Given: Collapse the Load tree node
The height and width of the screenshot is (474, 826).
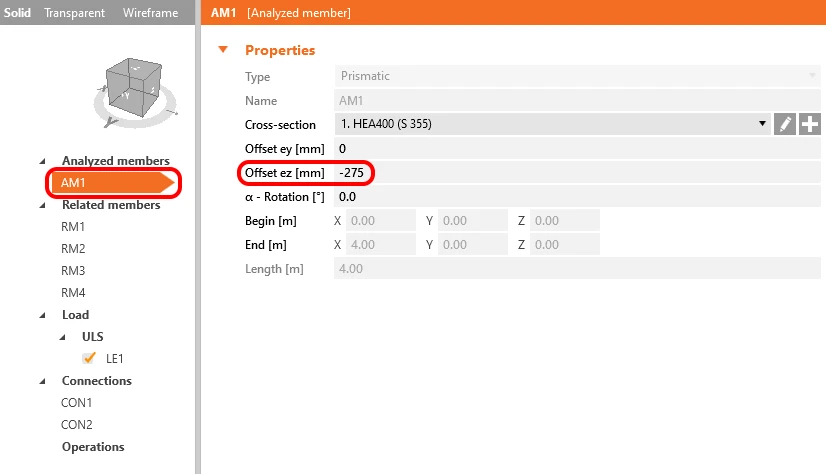Looking at the screenshot, I should (x=43, y=315).
